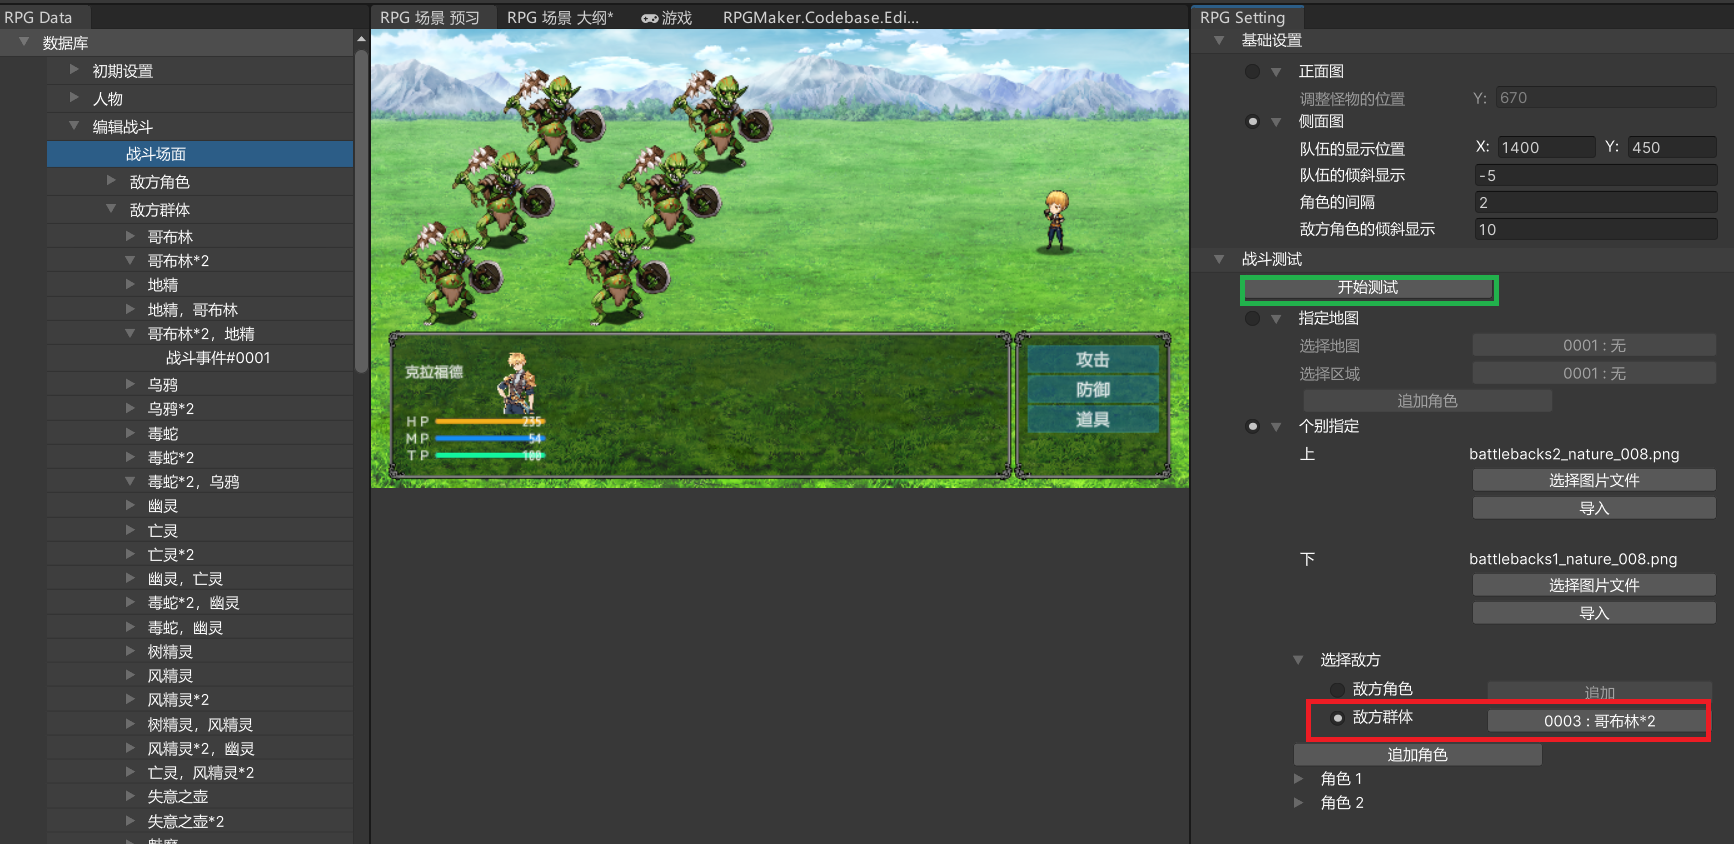Collapse the 编辑战斗 section

[74, 126]
